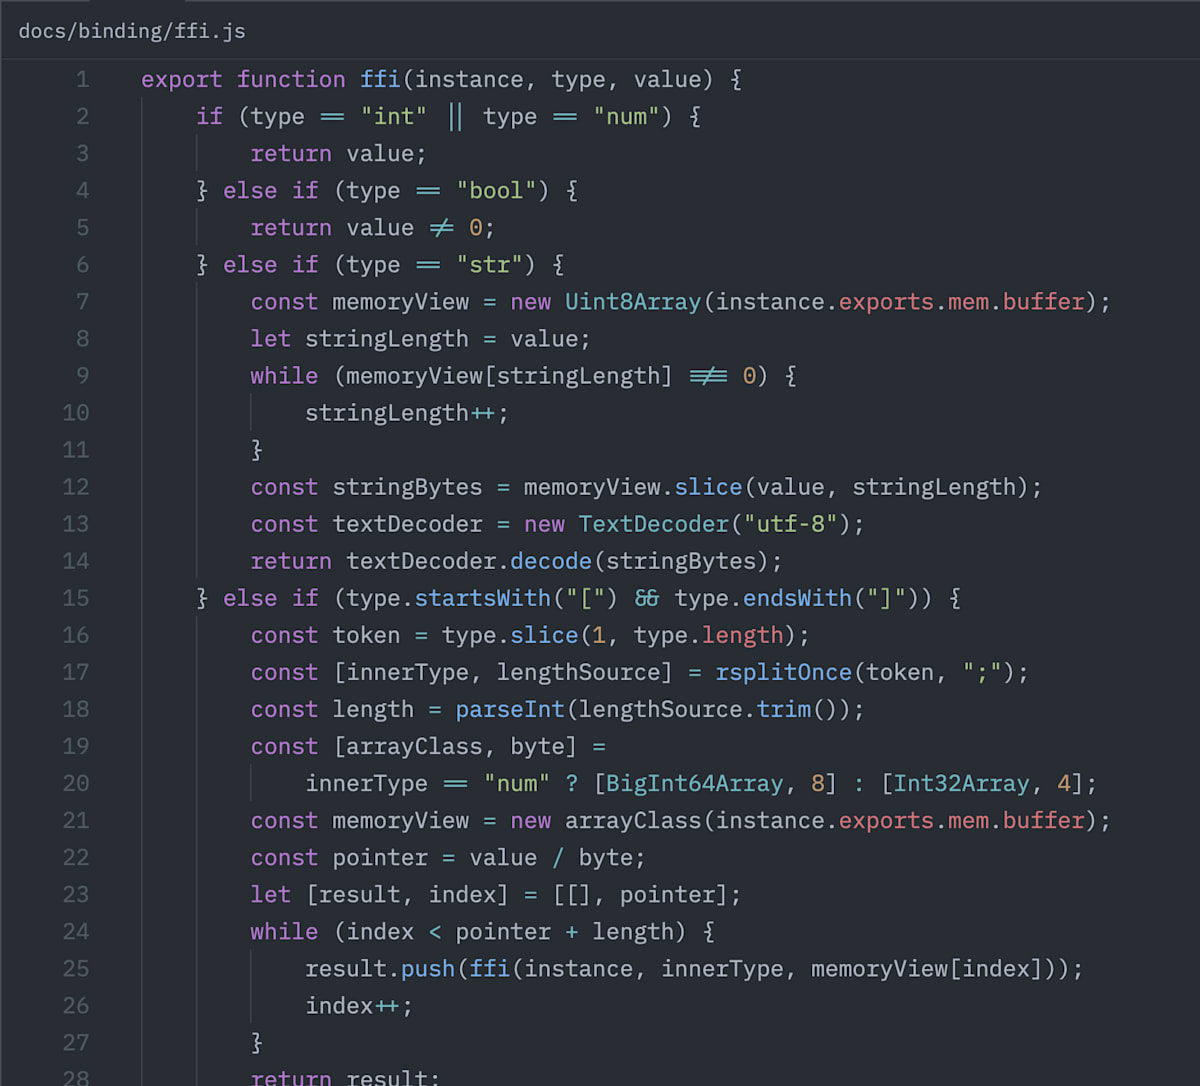The height and width of the screenshot is (1086, 1200).
Task: Click the 'export' keyword on line 1
Action: coord(182,79)
